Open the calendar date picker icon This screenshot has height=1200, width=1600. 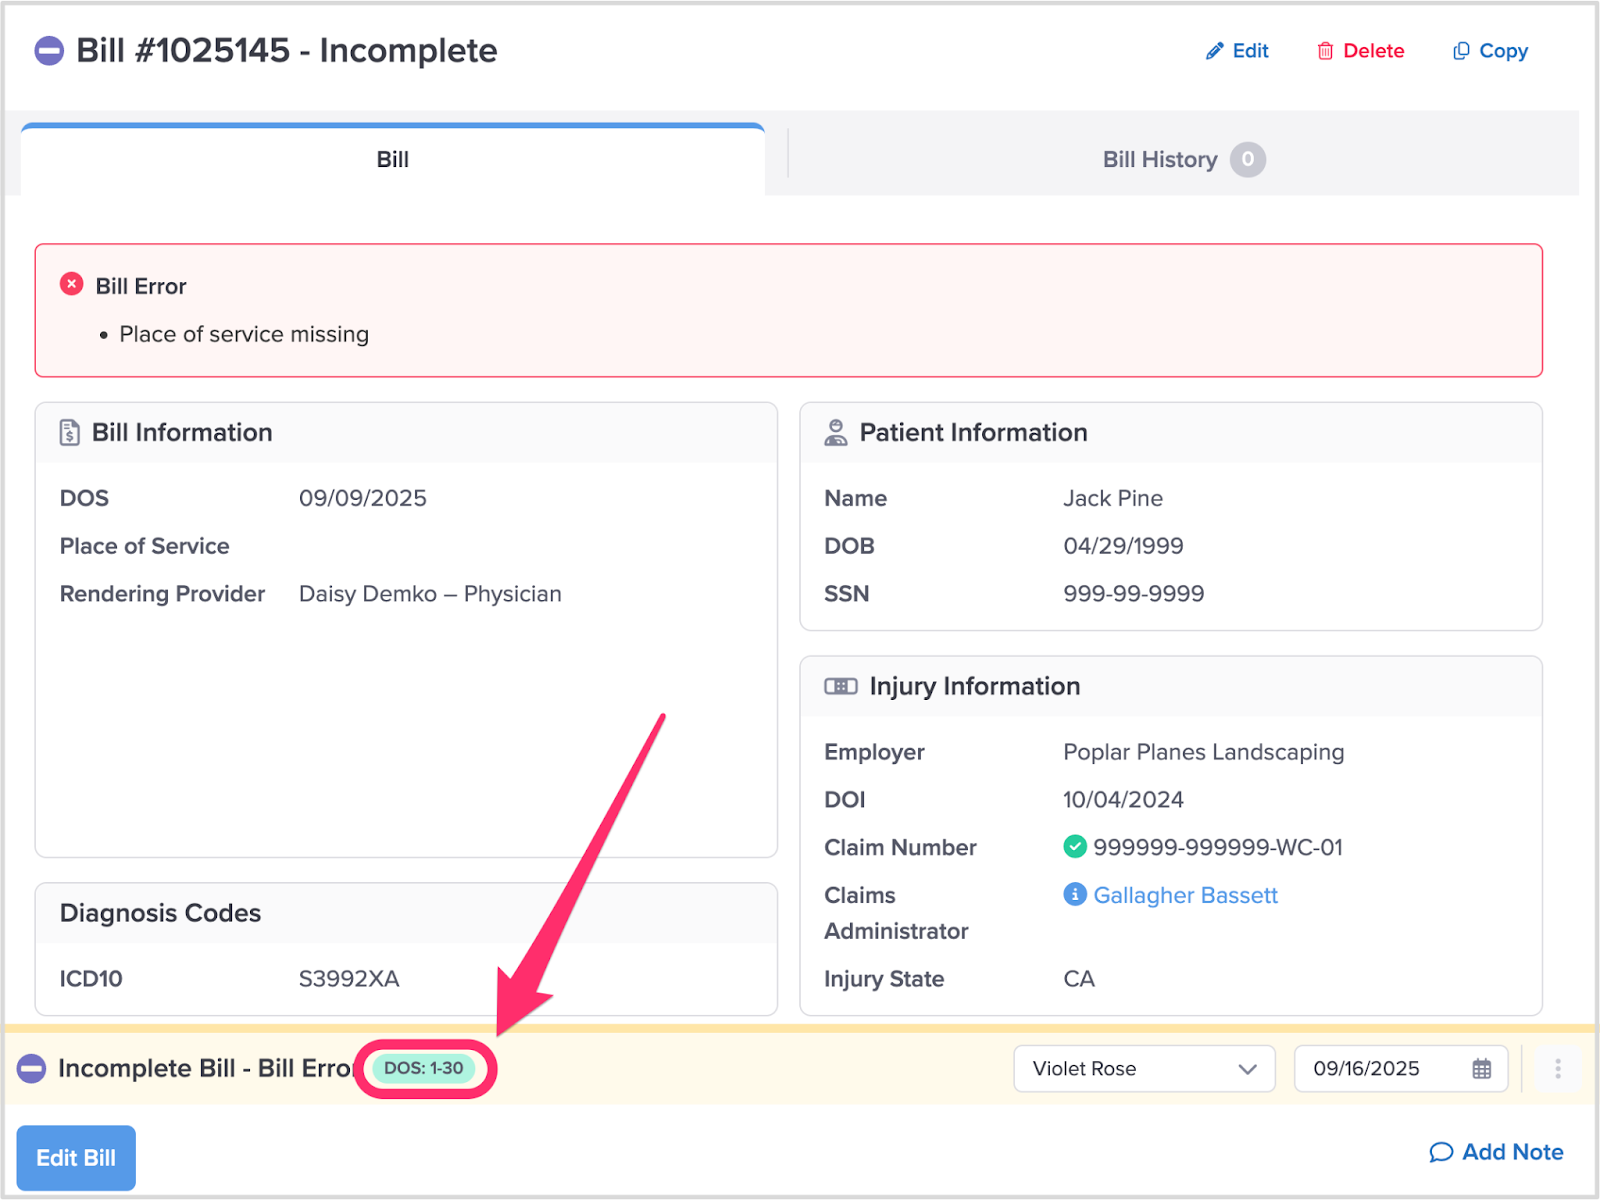(x=1481, y=1069)
